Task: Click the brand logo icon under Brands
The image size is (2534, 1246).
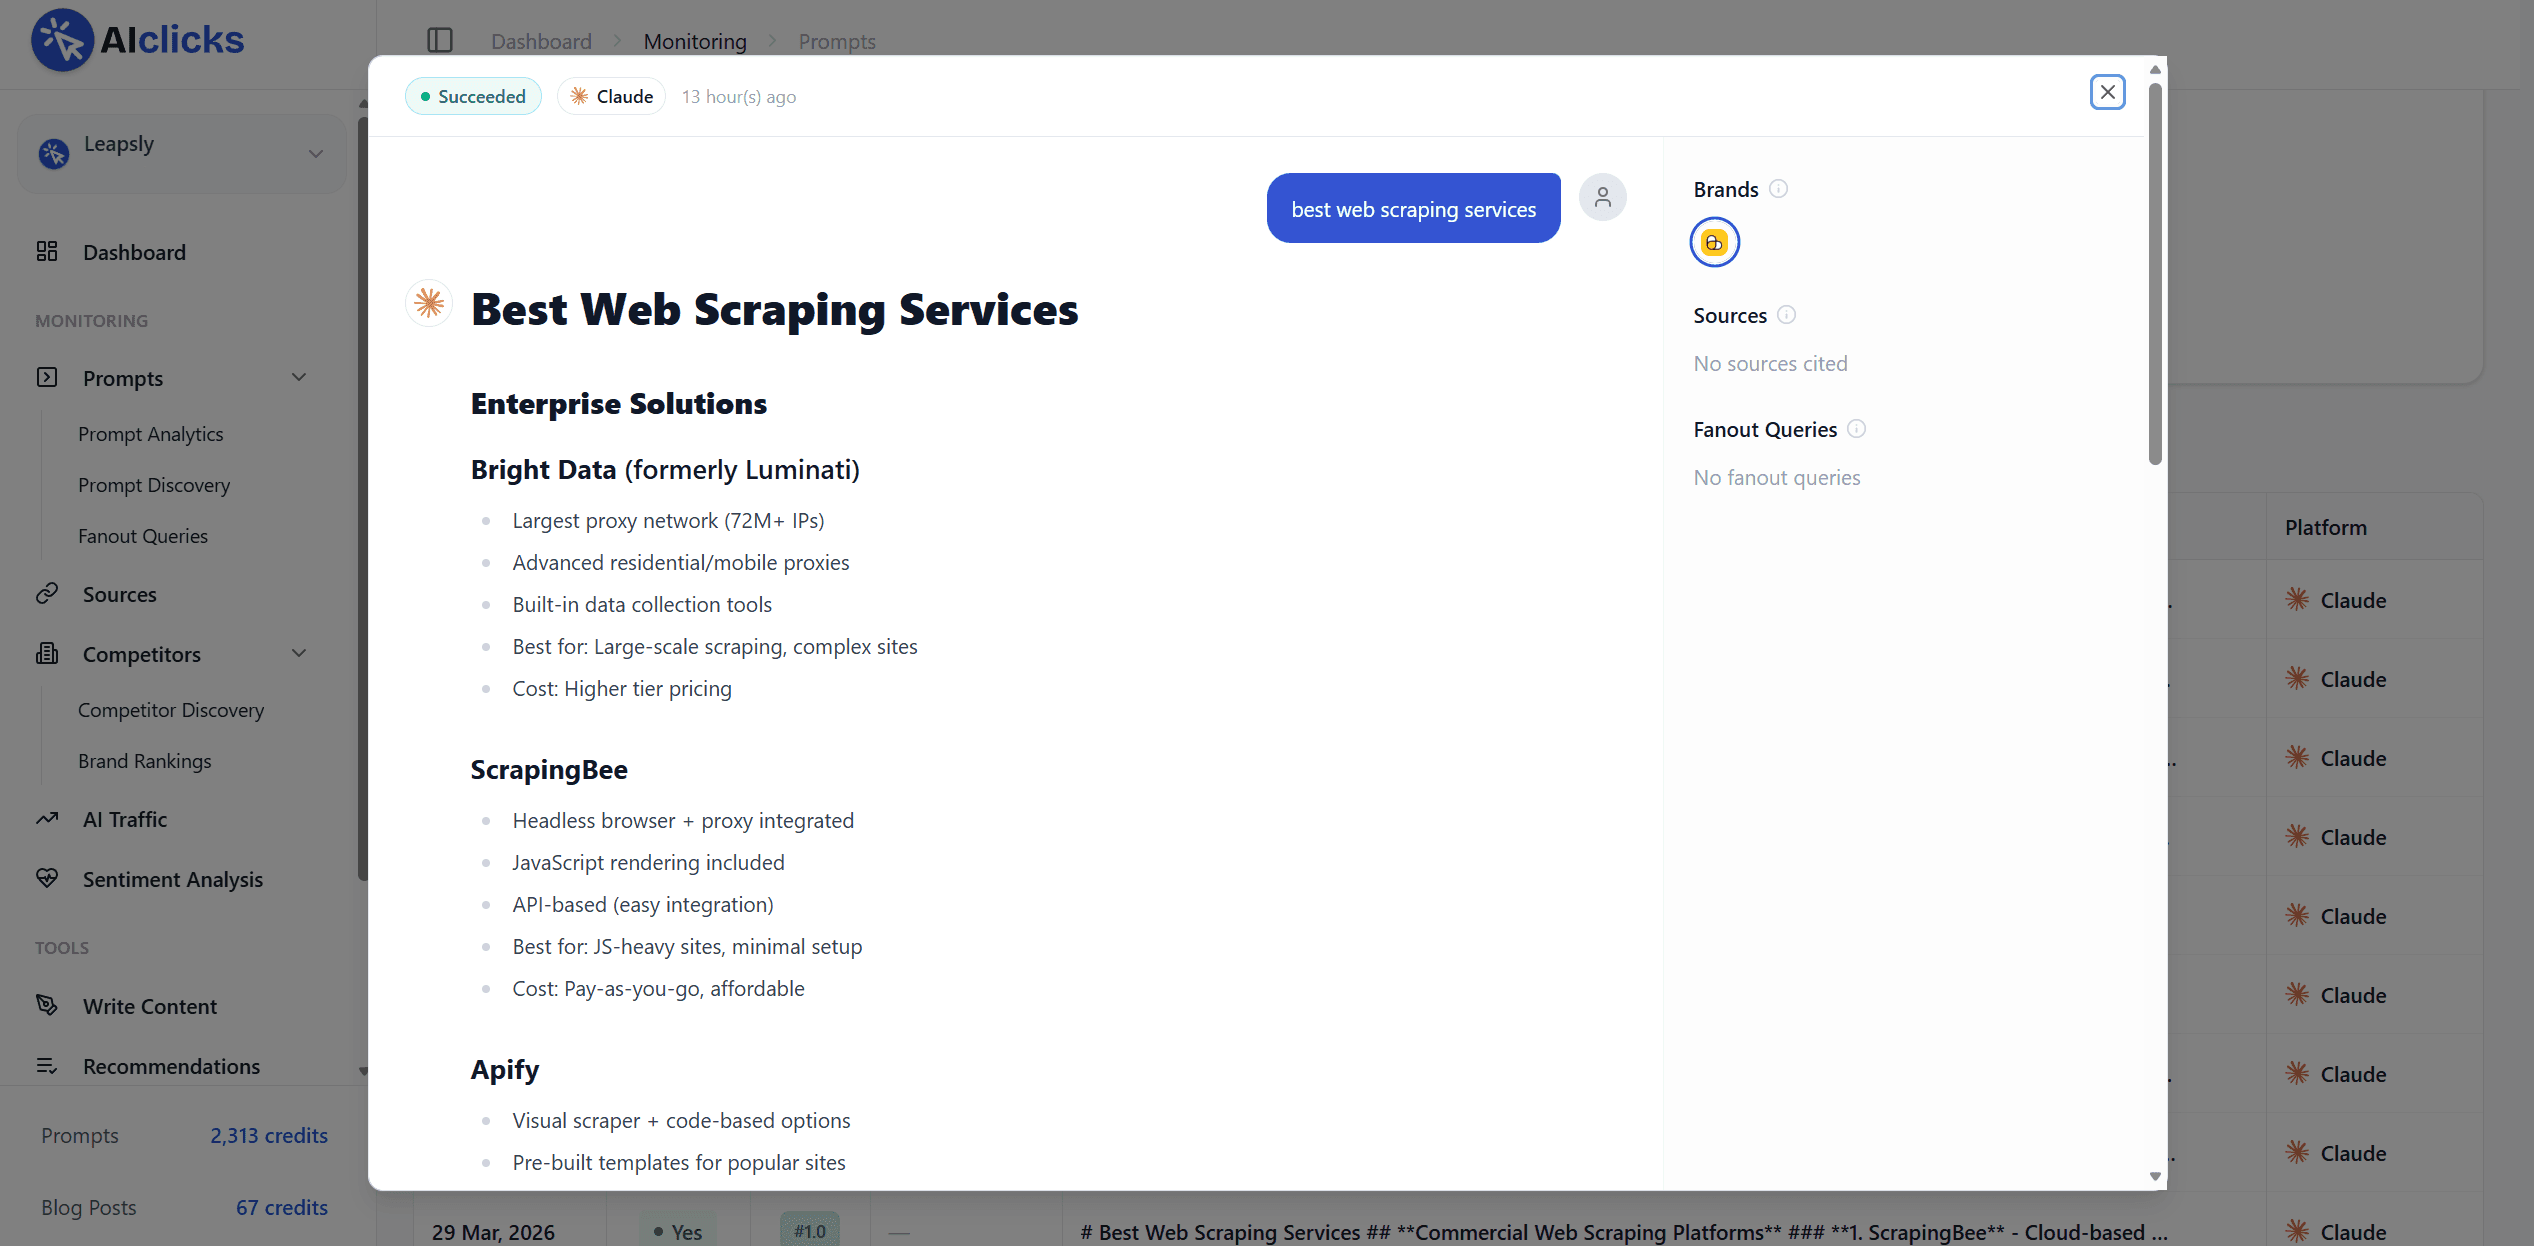Action: point(1714,243)
